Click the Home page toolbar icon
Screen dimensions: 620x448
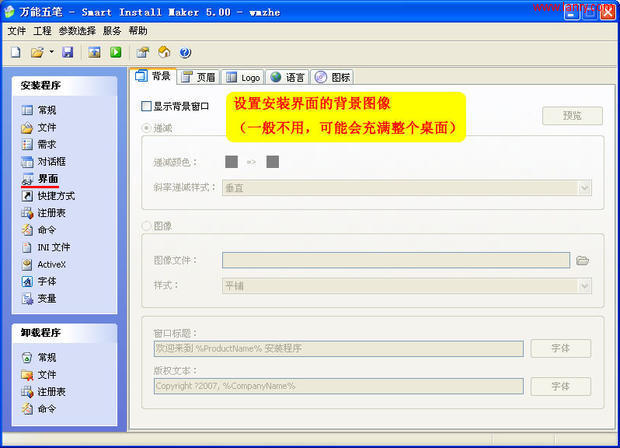click(164, 52)
